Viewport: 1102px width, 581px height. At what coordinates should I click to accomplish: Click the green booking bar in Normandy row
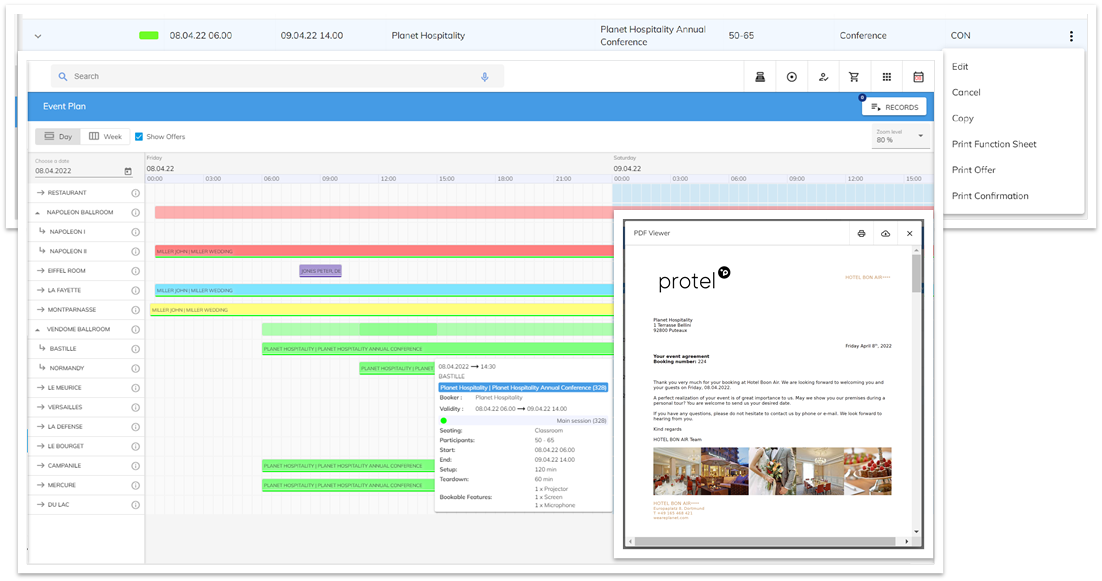pos(397,368)
